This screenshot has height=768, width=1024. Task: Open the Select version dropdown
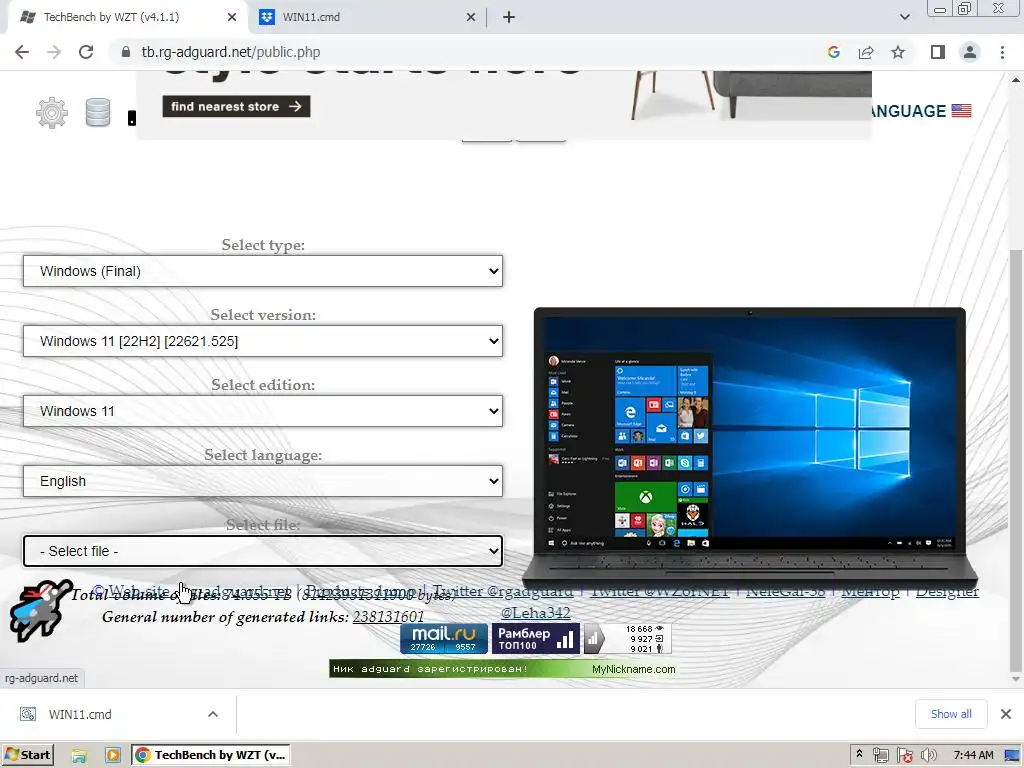[263, 341]
